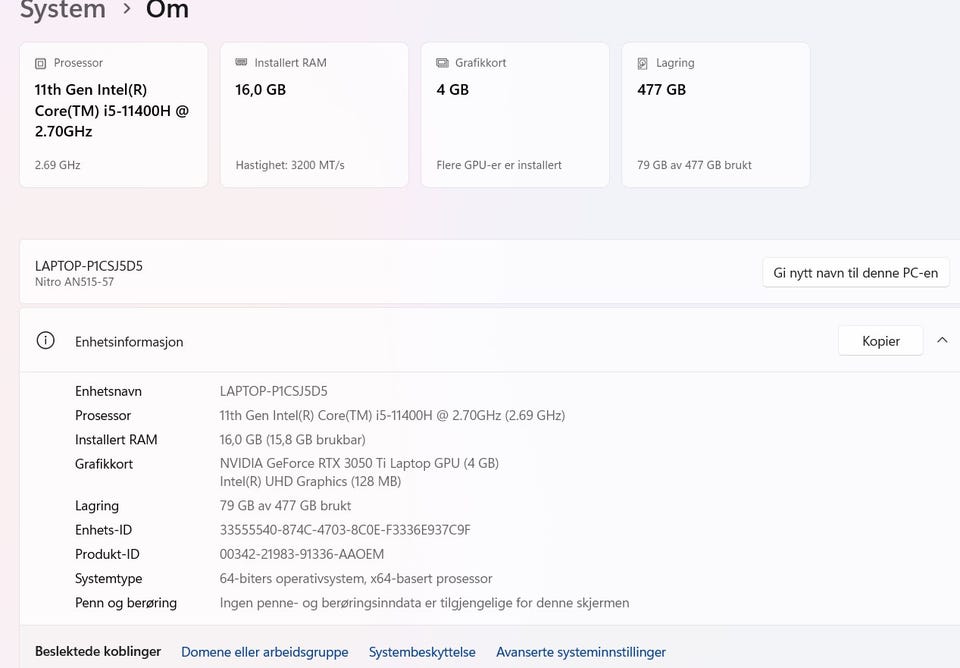Click the Prosessor chip icon
Image resolution: width=960 pixels, height=668 pixels.
(40, 63)
